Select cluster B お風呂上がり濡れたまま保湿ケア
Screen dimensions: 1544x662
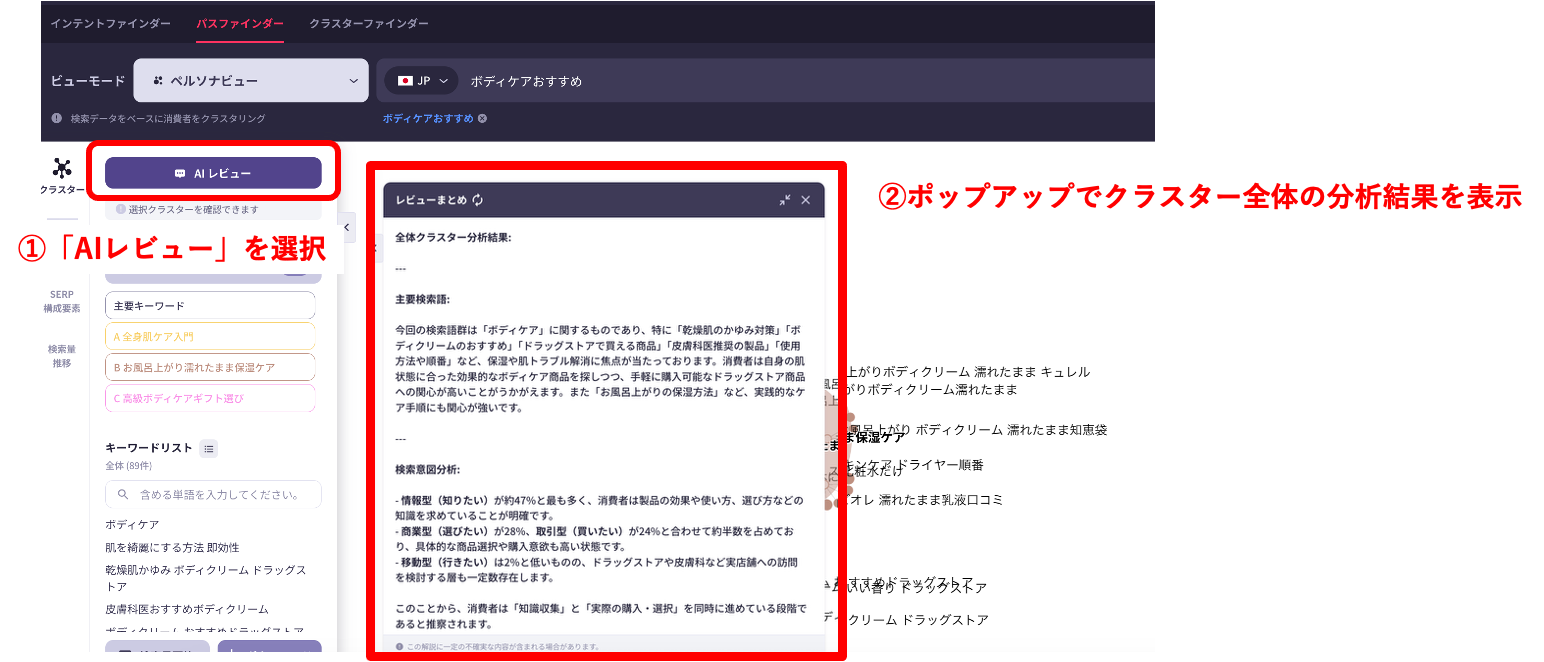pos(210,367)
